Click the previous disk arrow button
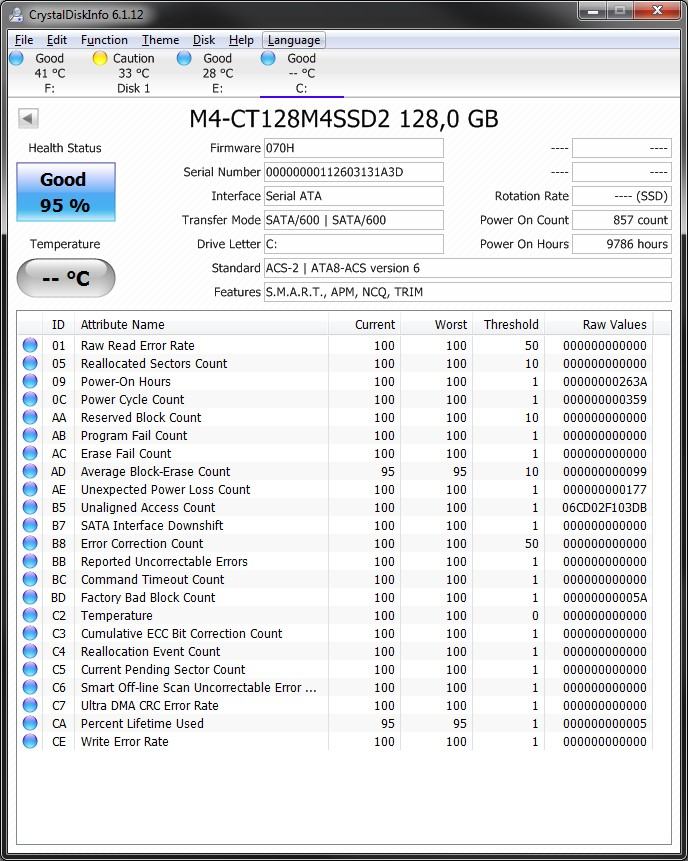Image resolution: width=688 pixels, height=861 pixels. (x=28, y=118)
